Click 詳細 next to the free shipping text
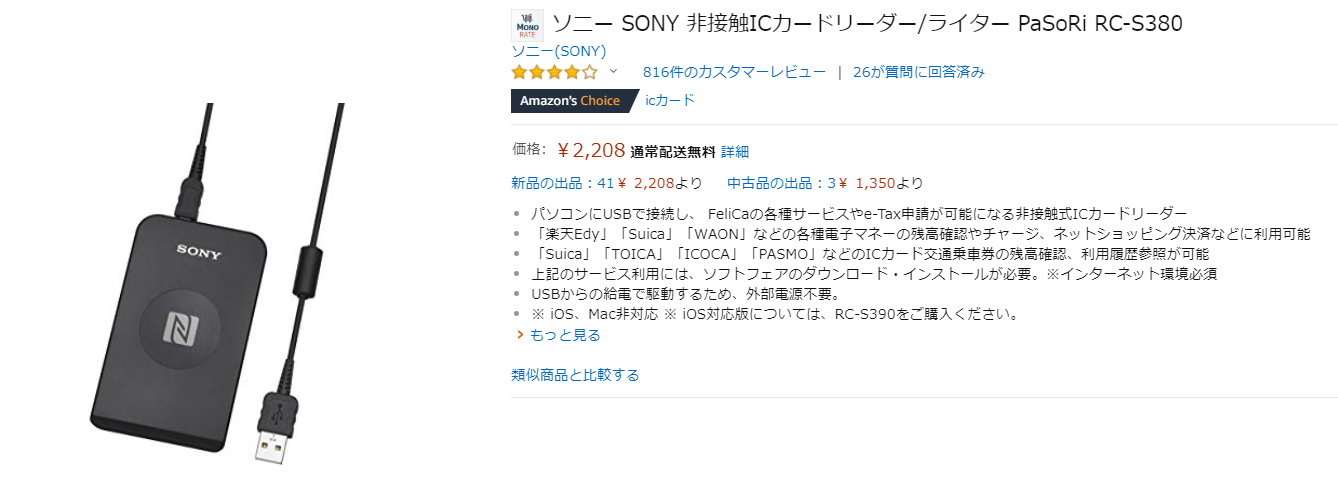The image size is (1338, 478). click(x=735, y=152)
